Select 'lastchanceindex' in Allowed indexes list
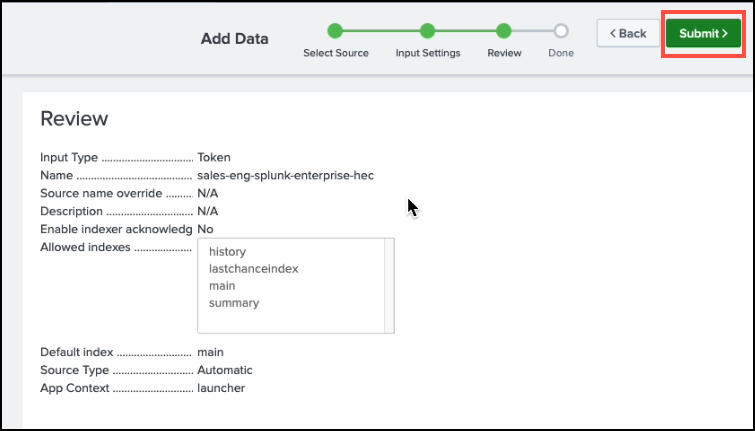Viewport: 755px width, 431px height. (x=254, y=269)
